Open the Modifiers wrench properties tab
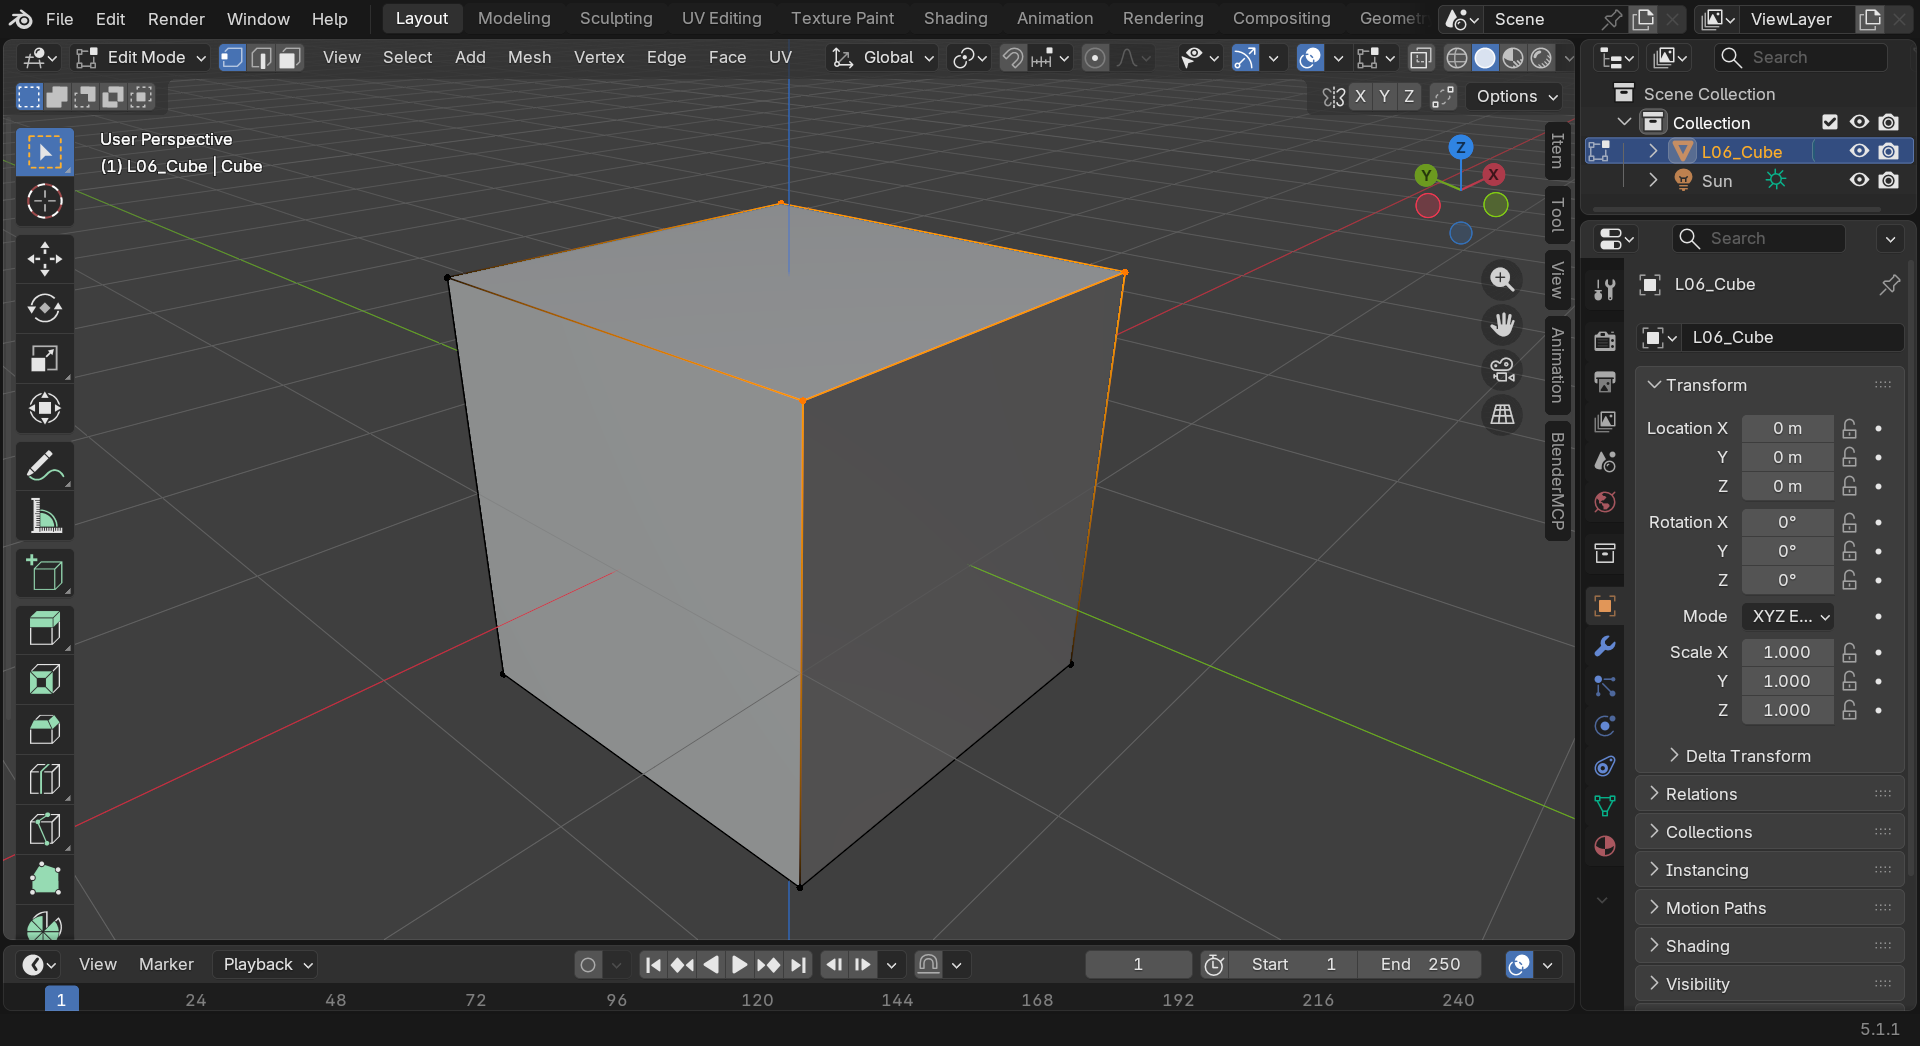 [1605, 646]
